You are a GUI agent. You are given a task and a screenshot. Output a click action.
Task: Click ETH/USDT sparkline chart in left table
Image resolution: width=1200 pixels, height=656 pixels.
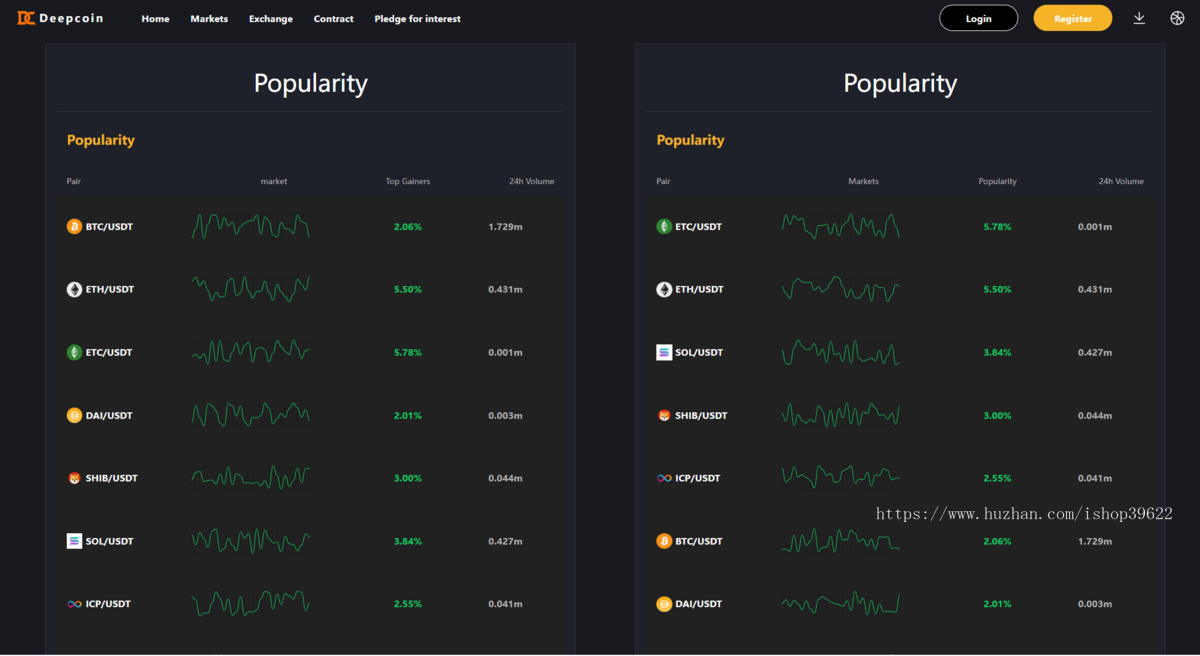tap(251, 290)
